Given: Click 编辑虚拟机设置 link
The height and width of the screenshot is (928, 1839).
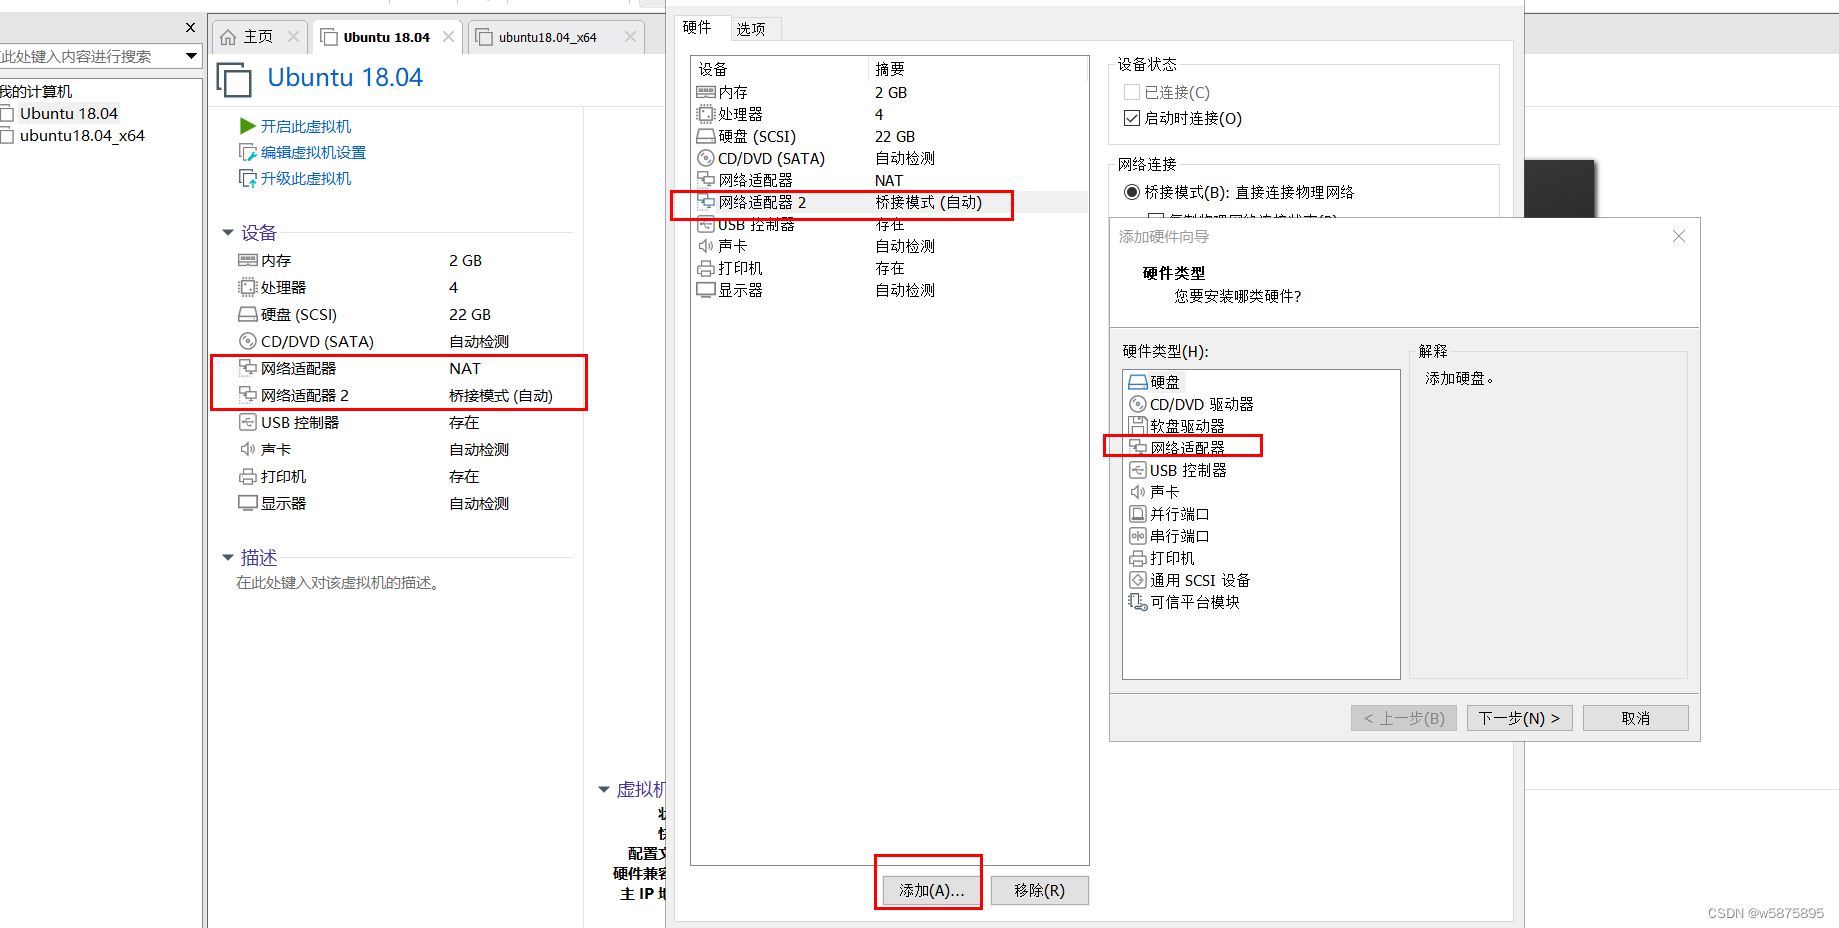Looking at the screenshot, I should click(x=314, y=152).
